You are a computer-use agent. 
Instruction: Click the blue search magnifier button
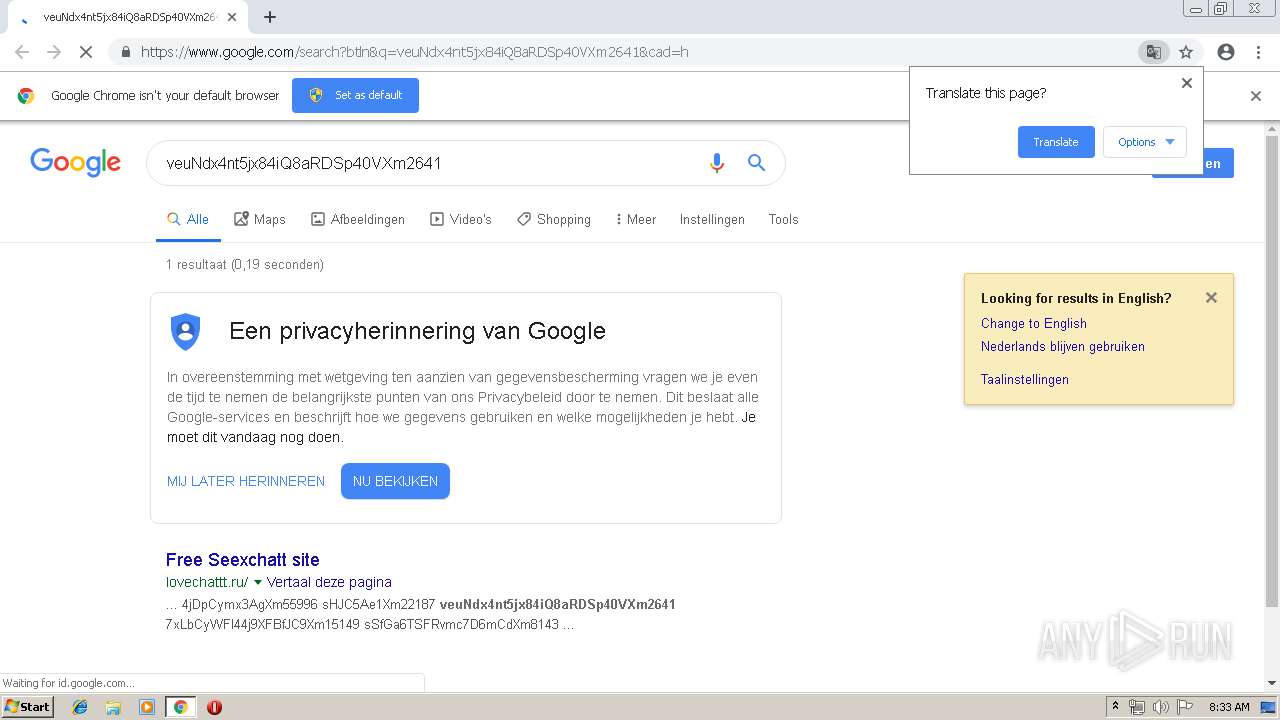(756, 163)
